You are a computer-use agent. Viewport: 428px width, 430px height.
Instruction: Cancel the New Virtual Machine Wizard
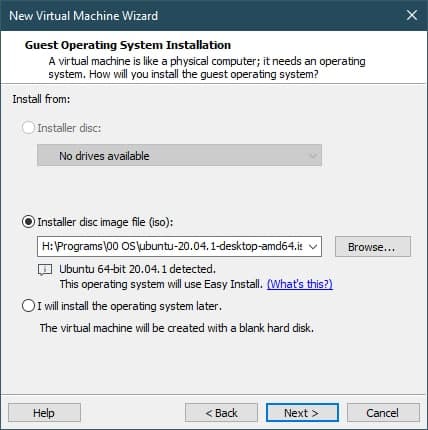point(383,413)
